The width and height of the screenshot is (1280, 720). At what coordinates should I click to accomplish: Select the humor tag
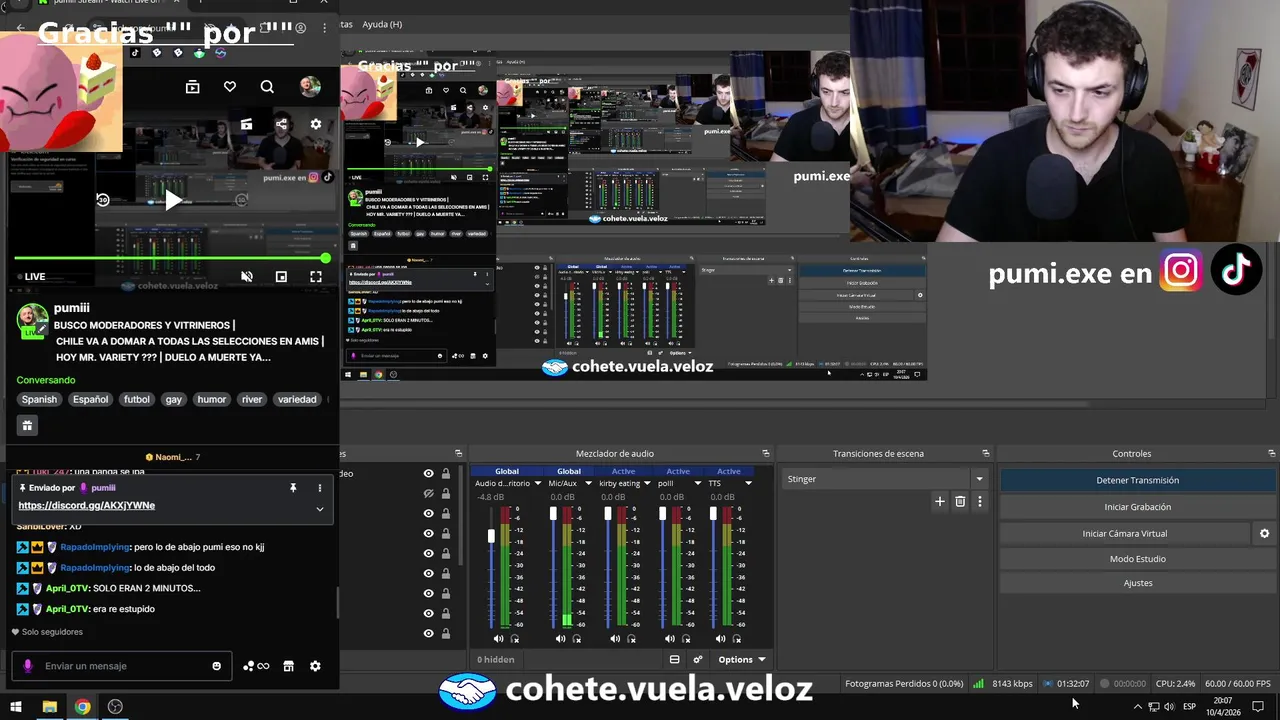(x=212, y=399)
